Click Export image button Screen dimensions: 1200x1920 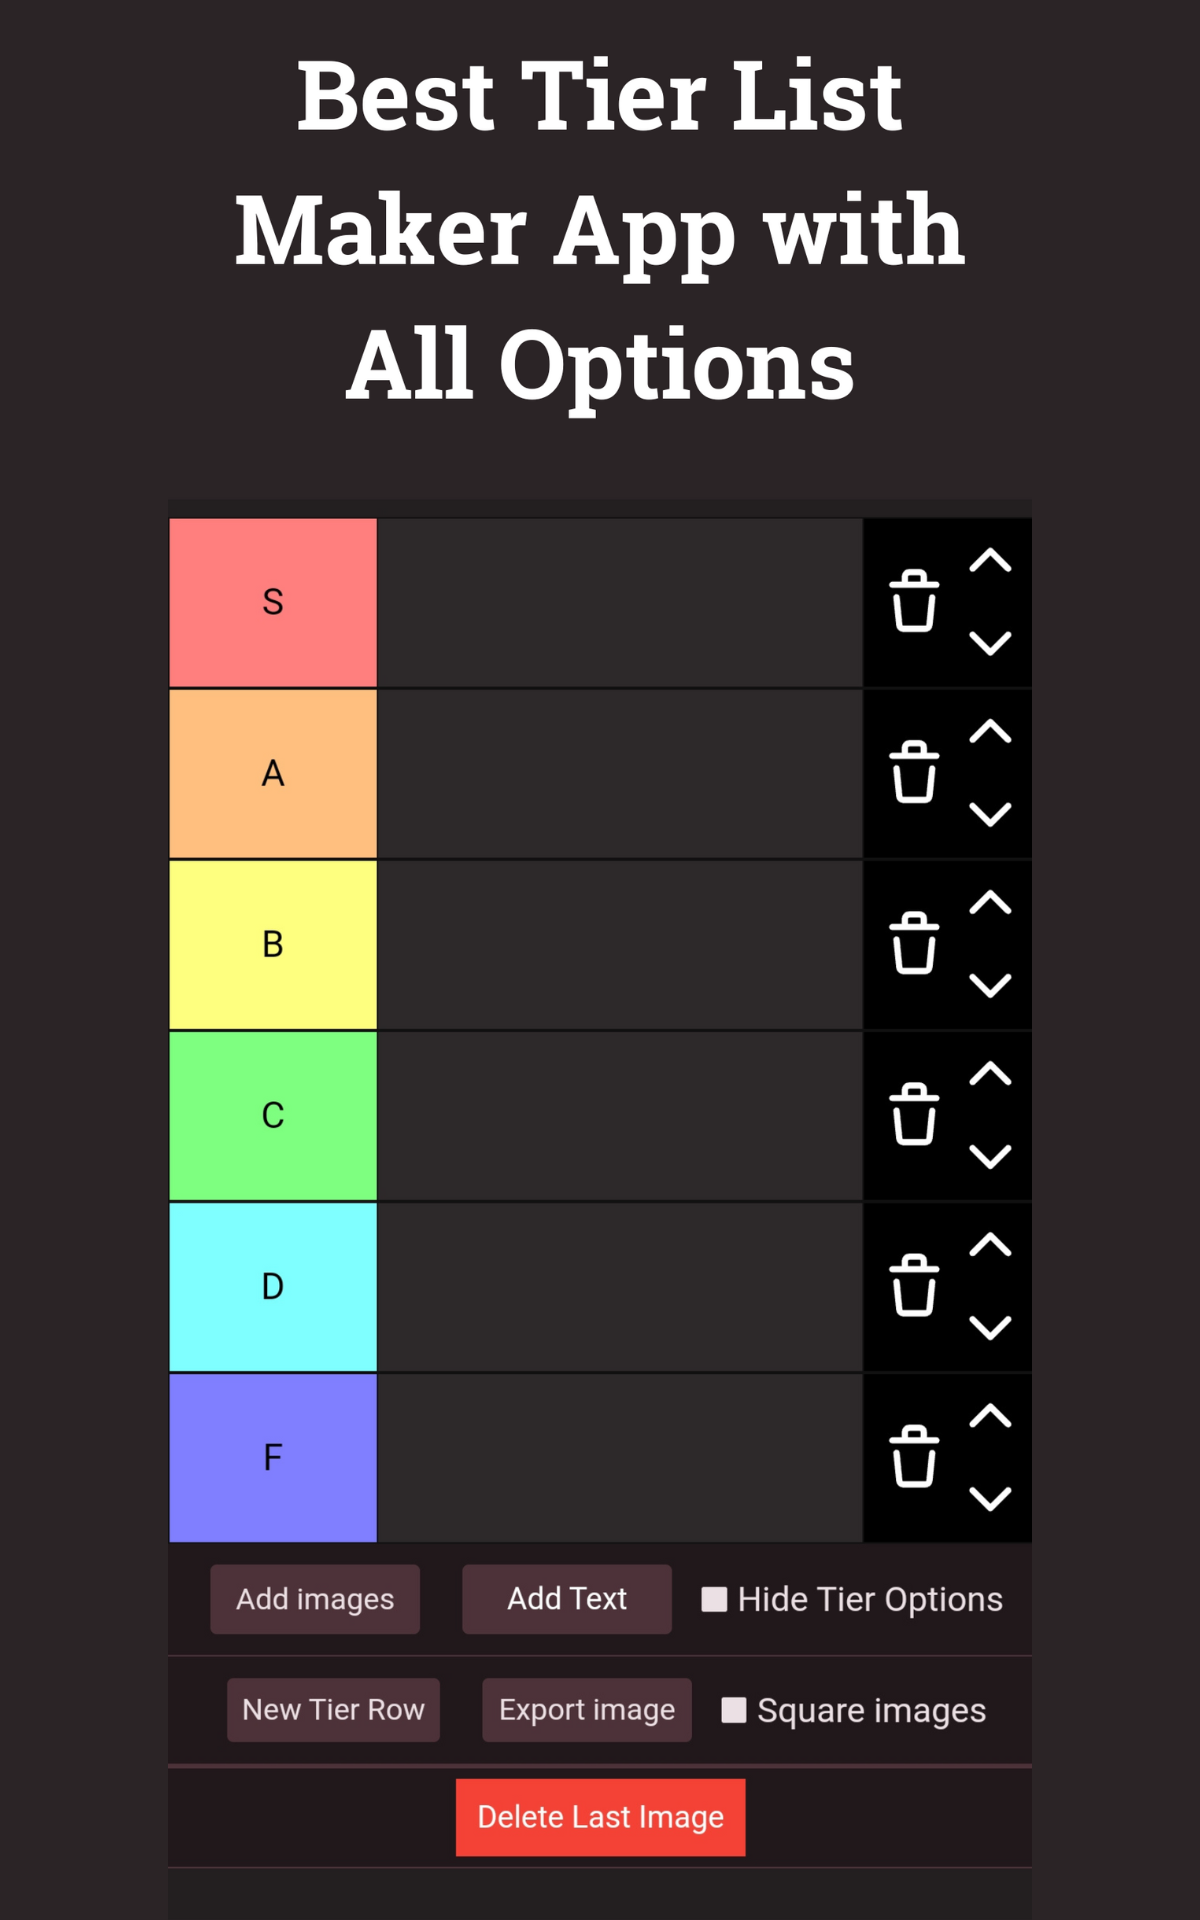[587, 1710]
